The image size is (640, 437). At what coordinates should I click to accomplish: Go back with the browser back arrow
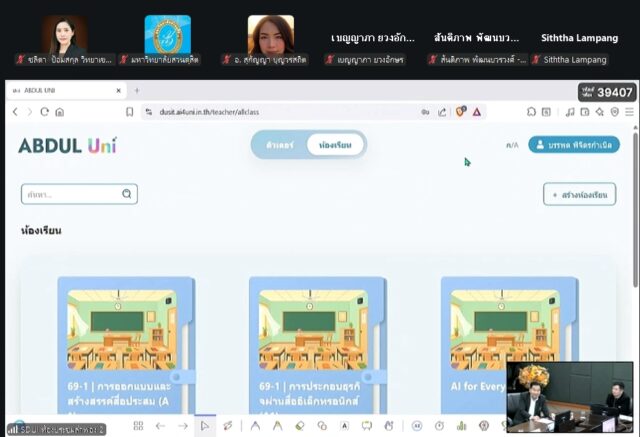[16, 112]
